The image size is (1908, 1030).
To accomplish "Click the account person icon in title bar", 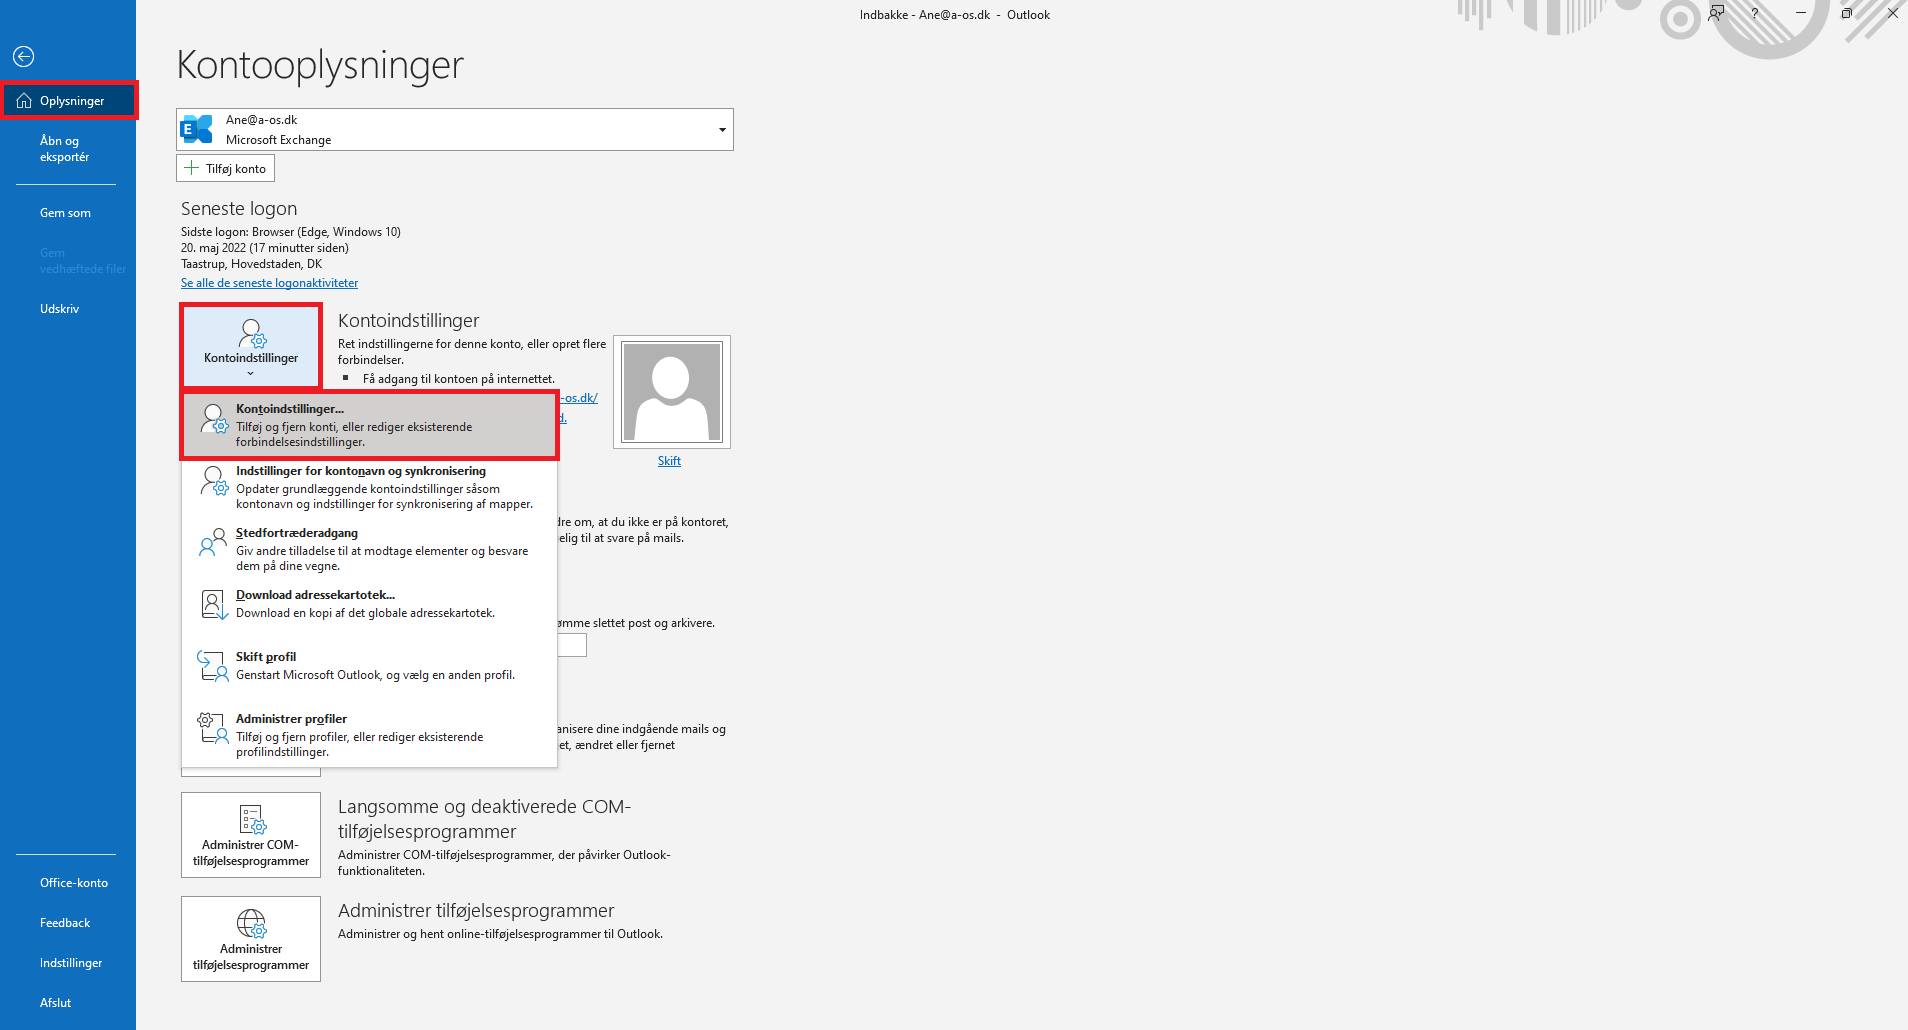I will click(1716, 13).
